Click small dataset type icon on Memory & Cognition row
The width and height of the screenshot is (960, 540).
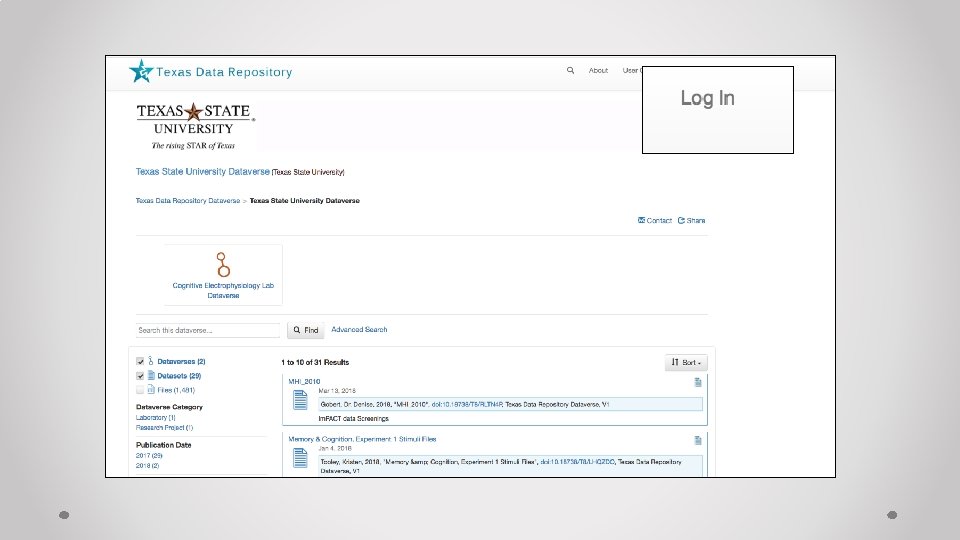(x=698, y=440)
